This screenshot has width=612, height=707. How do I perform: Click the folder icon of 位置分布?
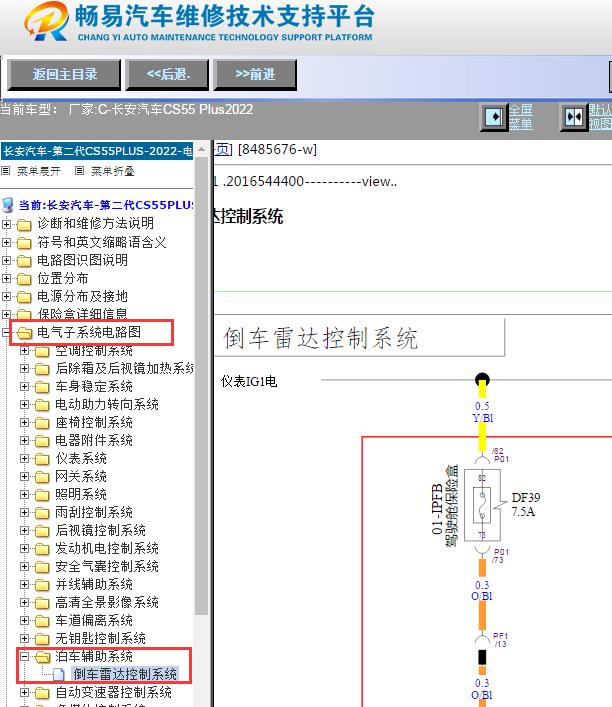point(24,279)
